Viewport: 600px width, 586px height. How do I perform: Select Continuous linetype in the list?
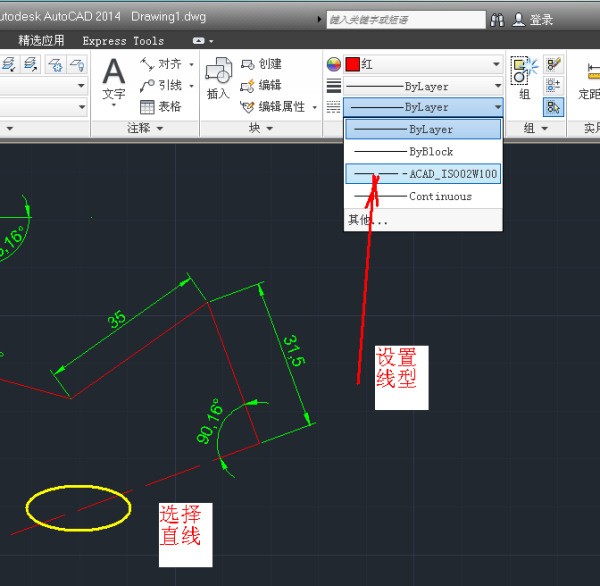click(x=423, y=196)
